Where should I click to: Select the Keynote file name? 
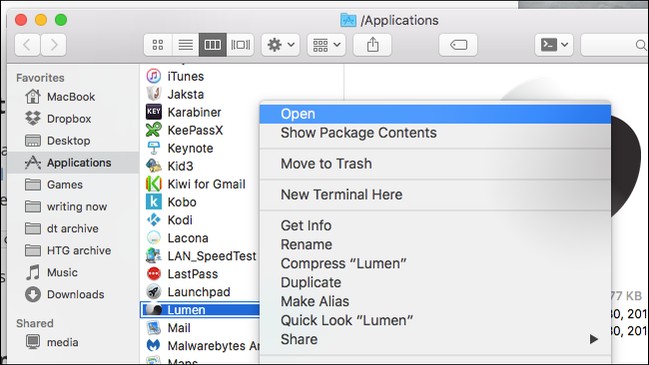[190, 148]
